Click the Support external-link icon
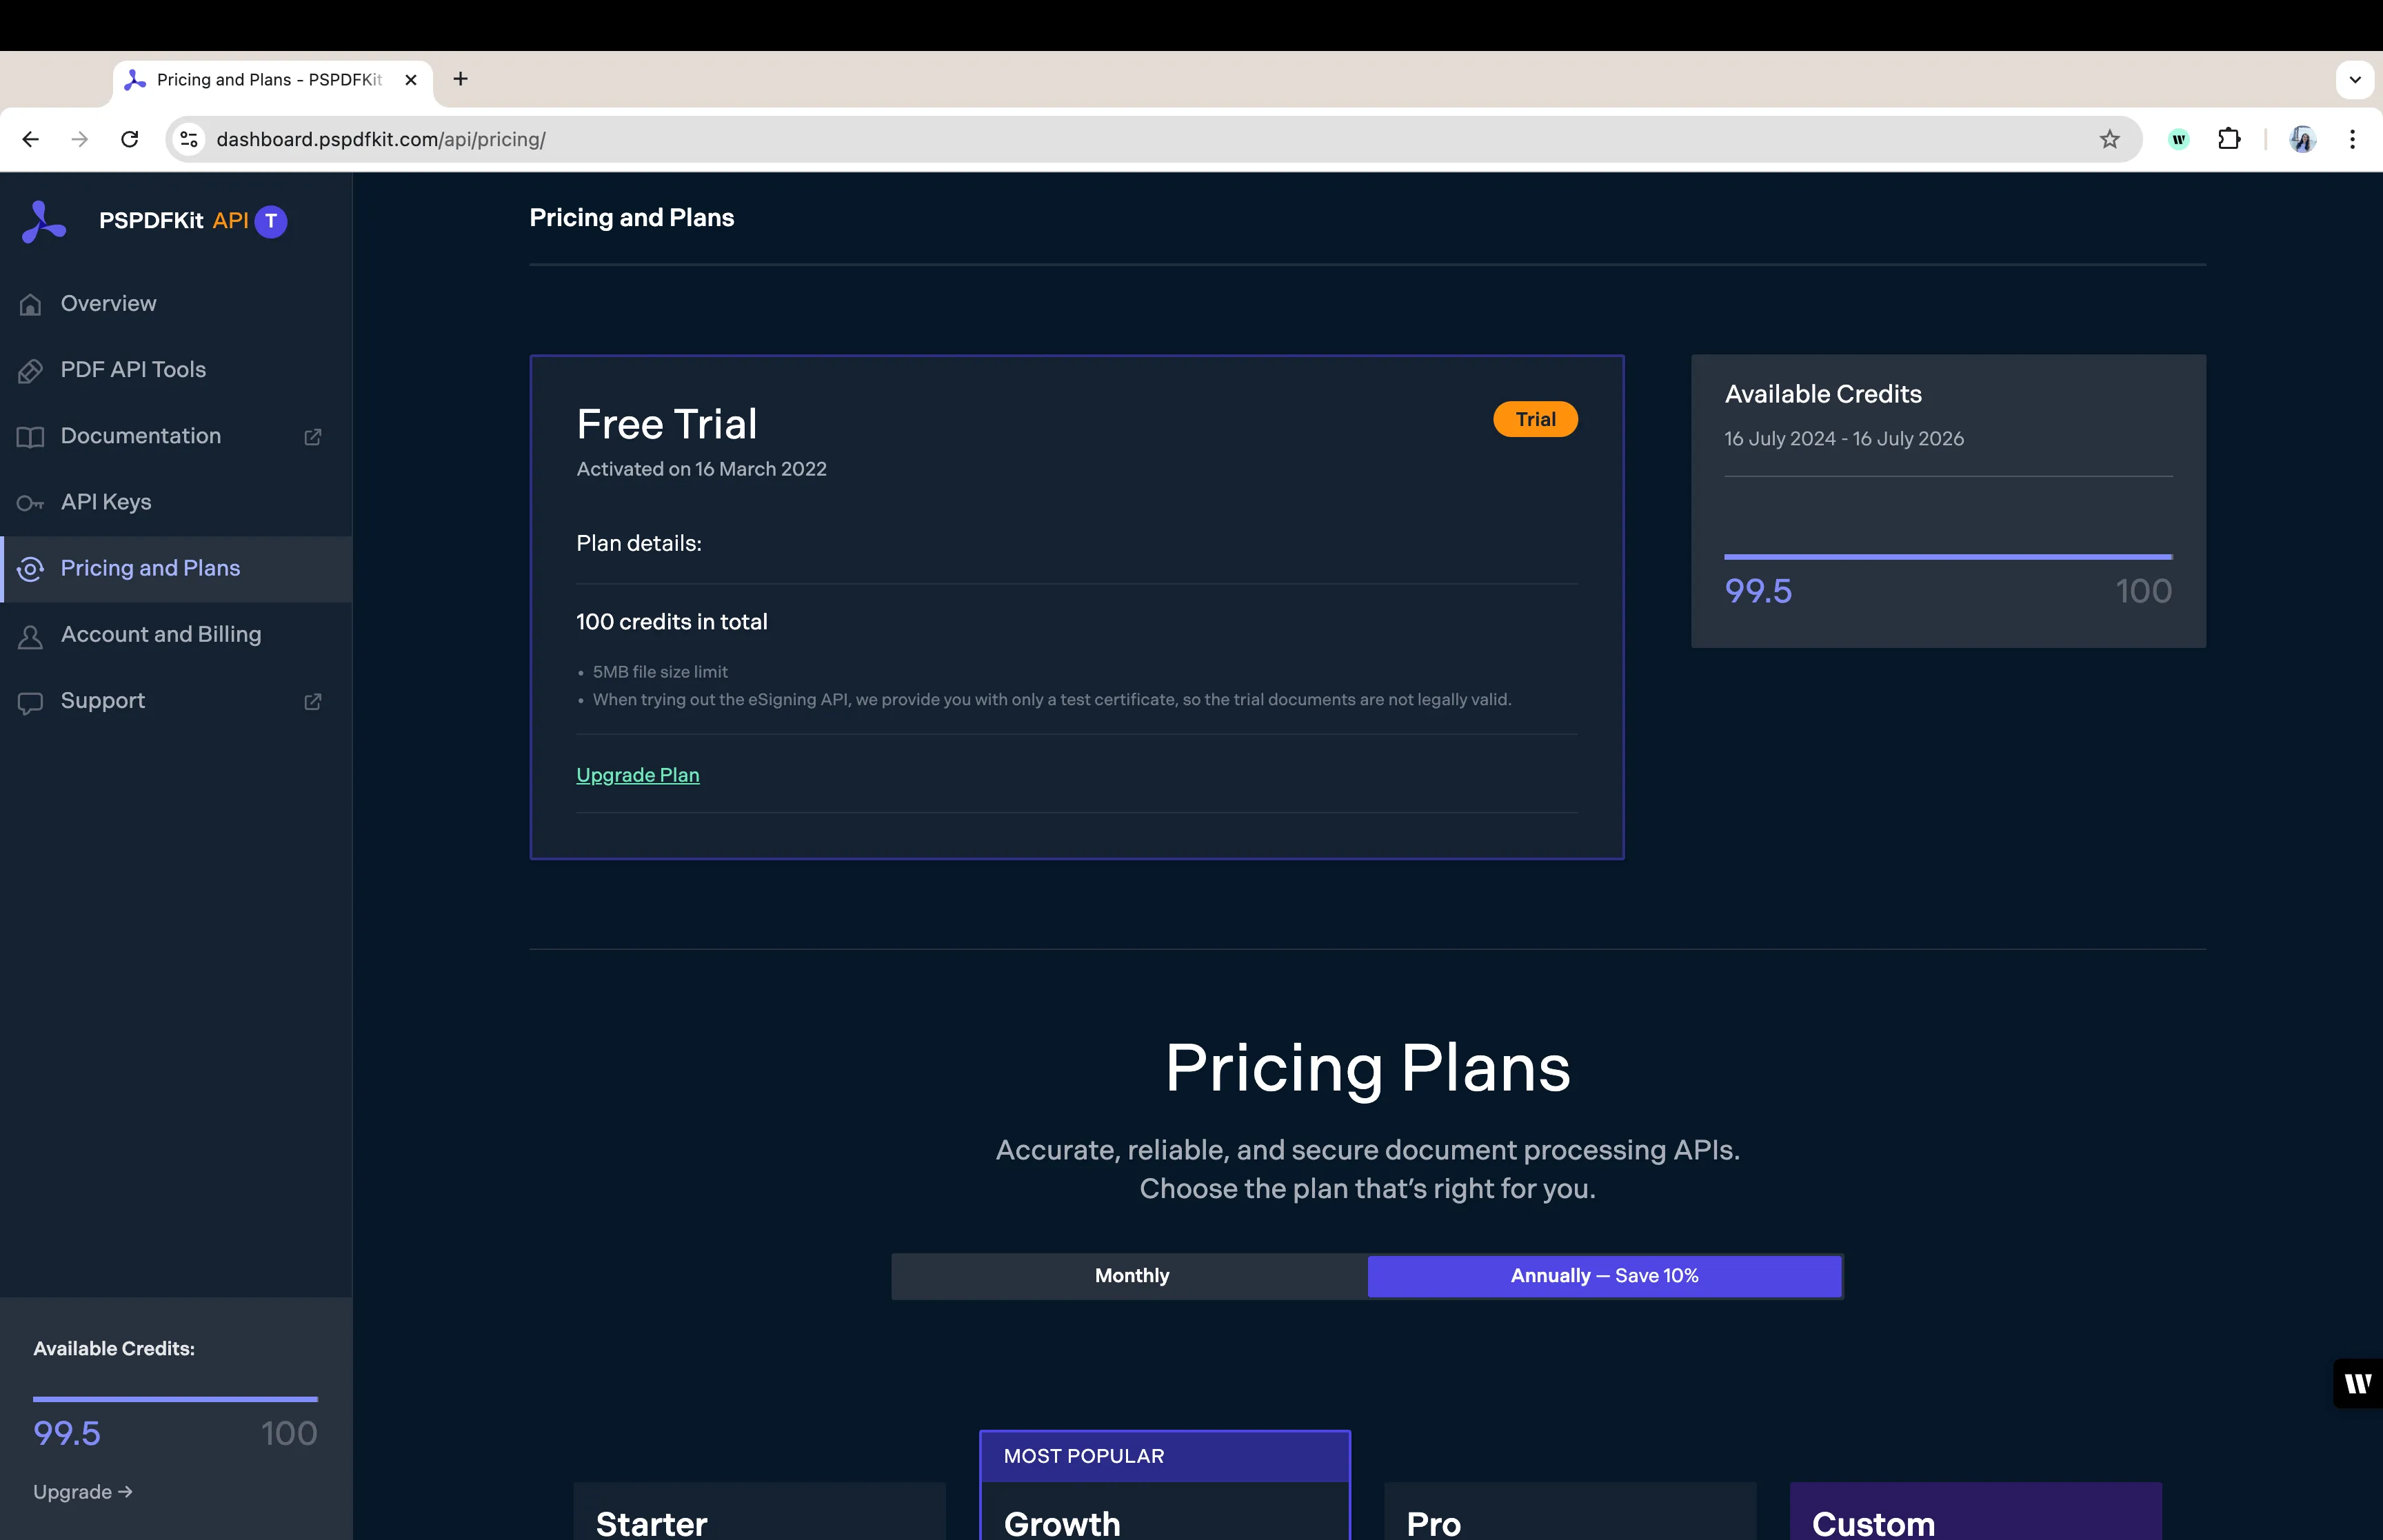 pyautogui.click(x=313, y=702)
